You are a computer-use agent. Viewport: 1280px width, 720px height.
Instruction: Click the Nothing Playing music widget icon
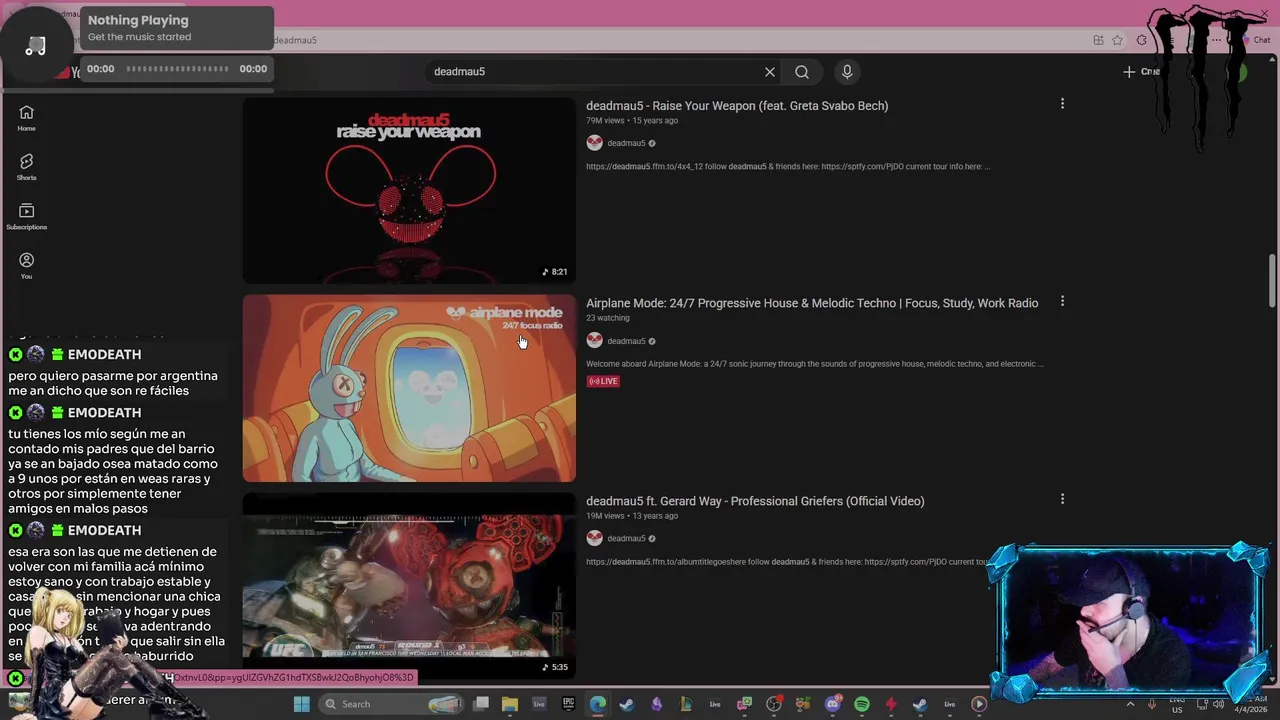(36, 45)
